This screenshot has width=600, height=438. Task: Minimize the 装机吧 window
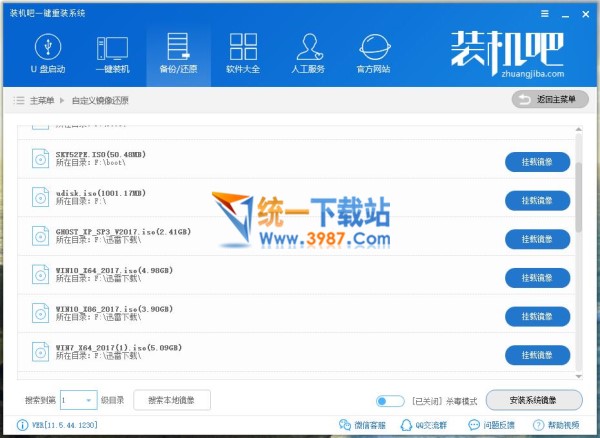click(x=565, y=15)
